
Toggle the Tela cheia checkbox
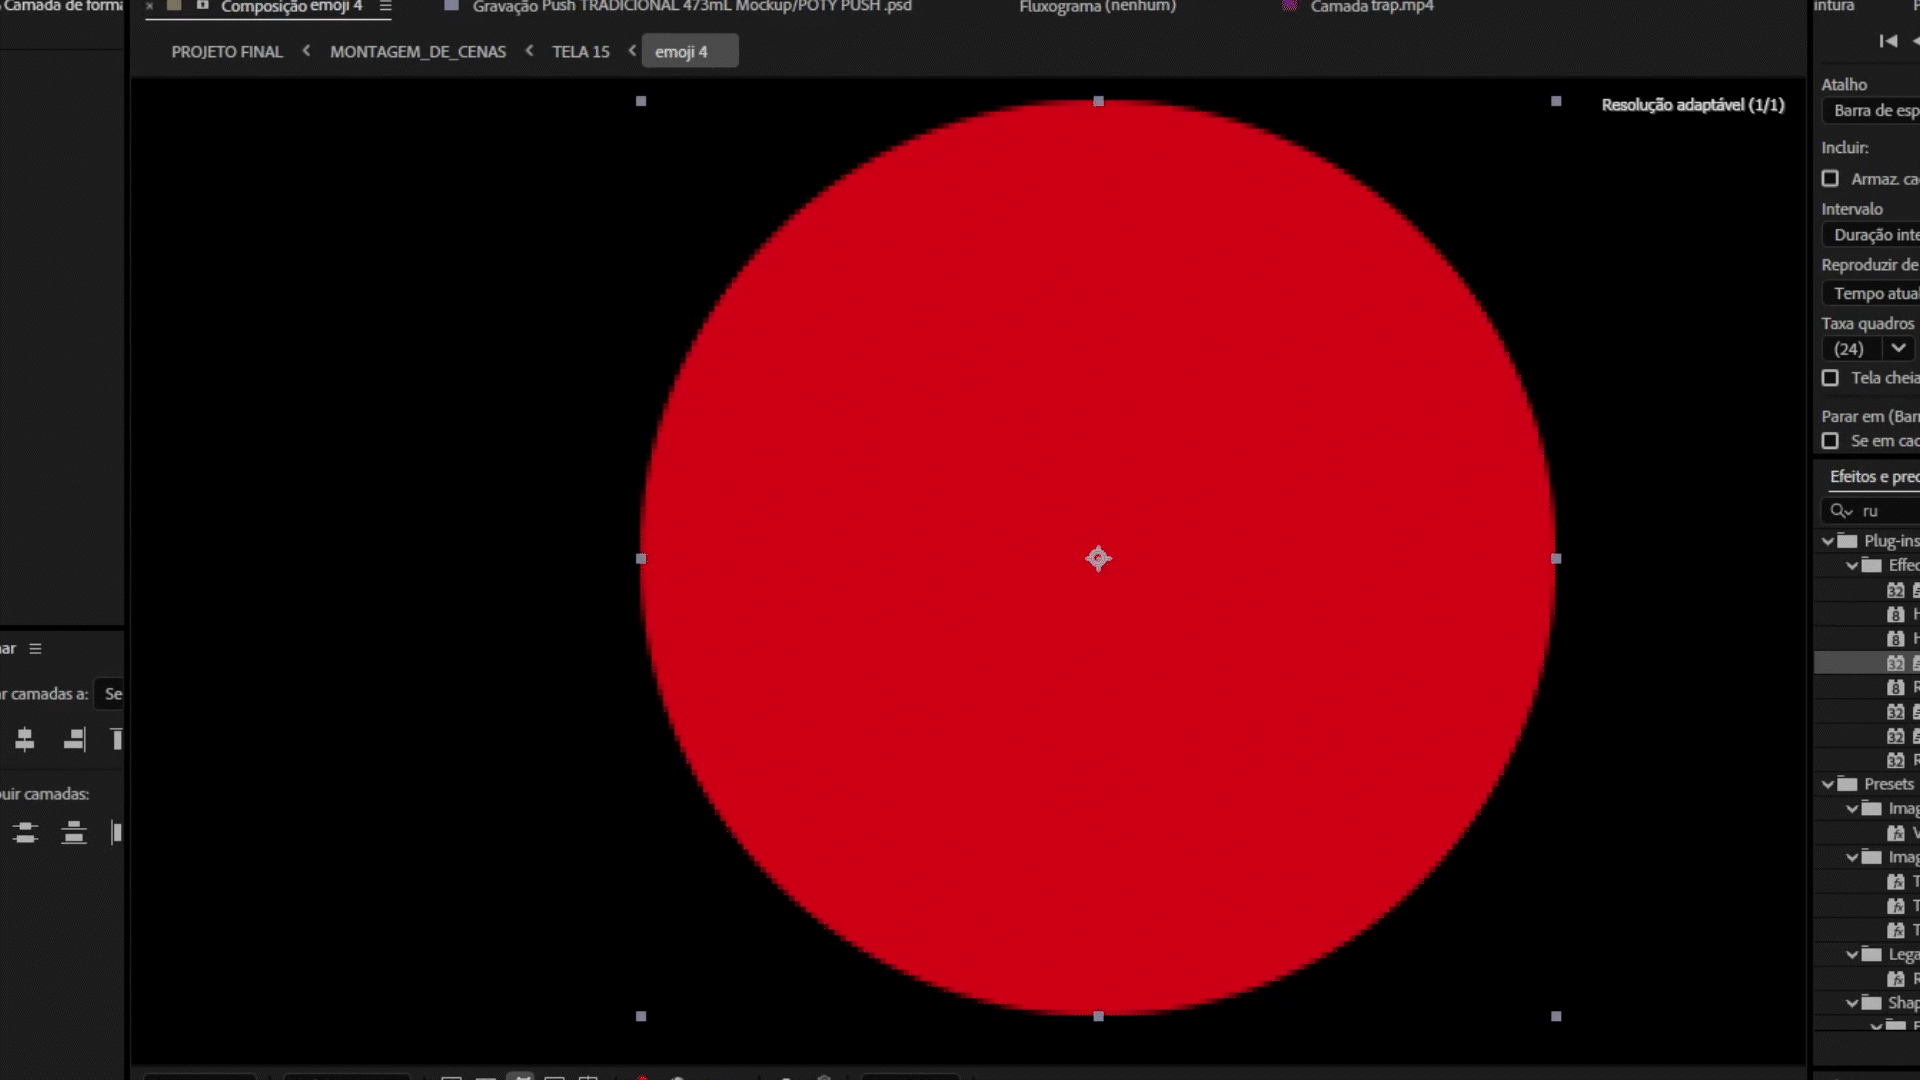(x=1830, y=378)
